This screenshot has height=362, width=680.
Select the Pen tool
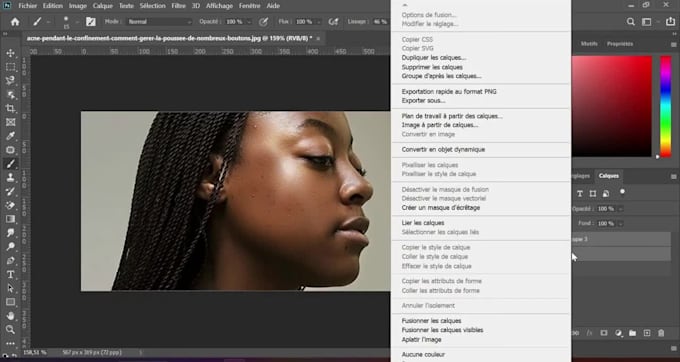pos(10,261)
